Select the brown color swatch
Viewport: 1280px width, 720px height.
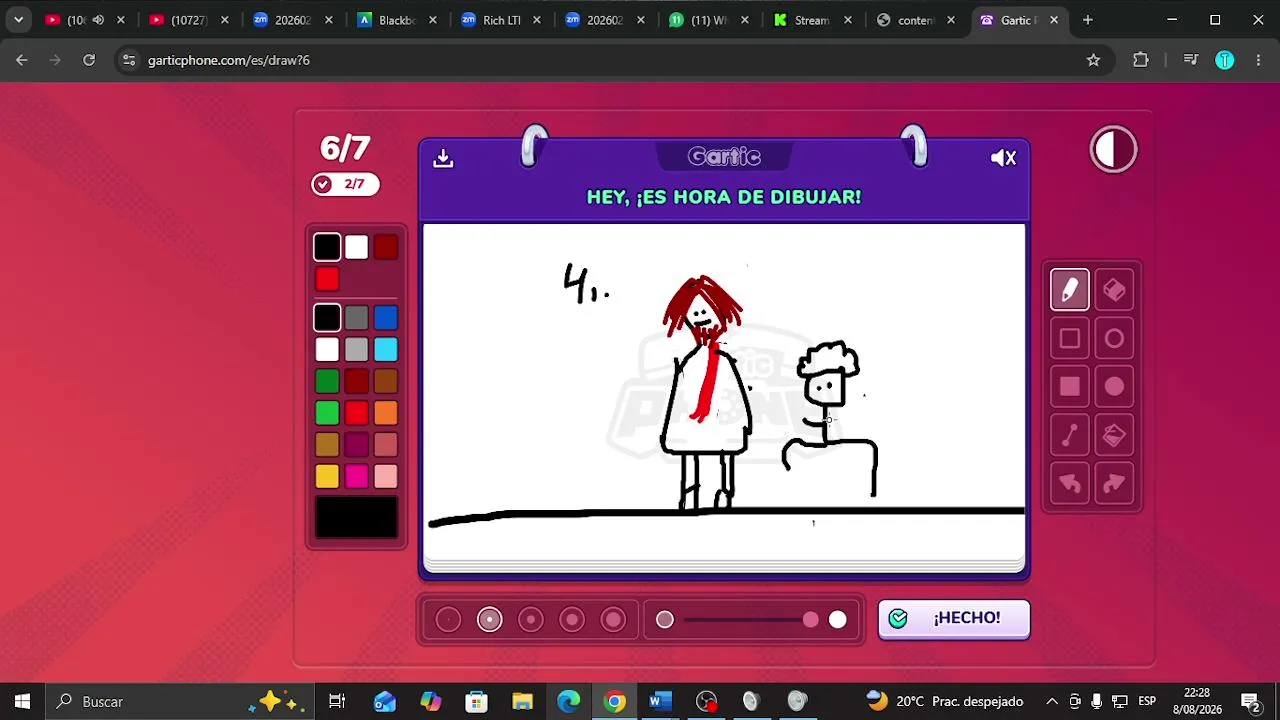point(386,381)
